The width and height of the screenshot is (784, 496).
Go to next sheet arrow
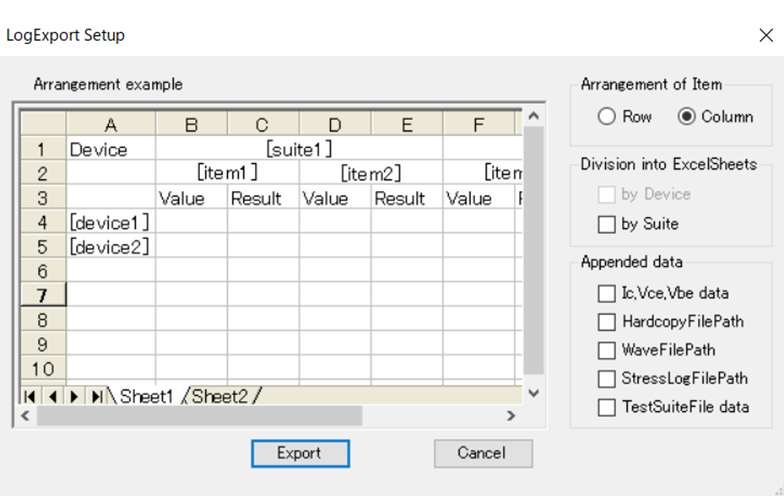coord(74,396)
